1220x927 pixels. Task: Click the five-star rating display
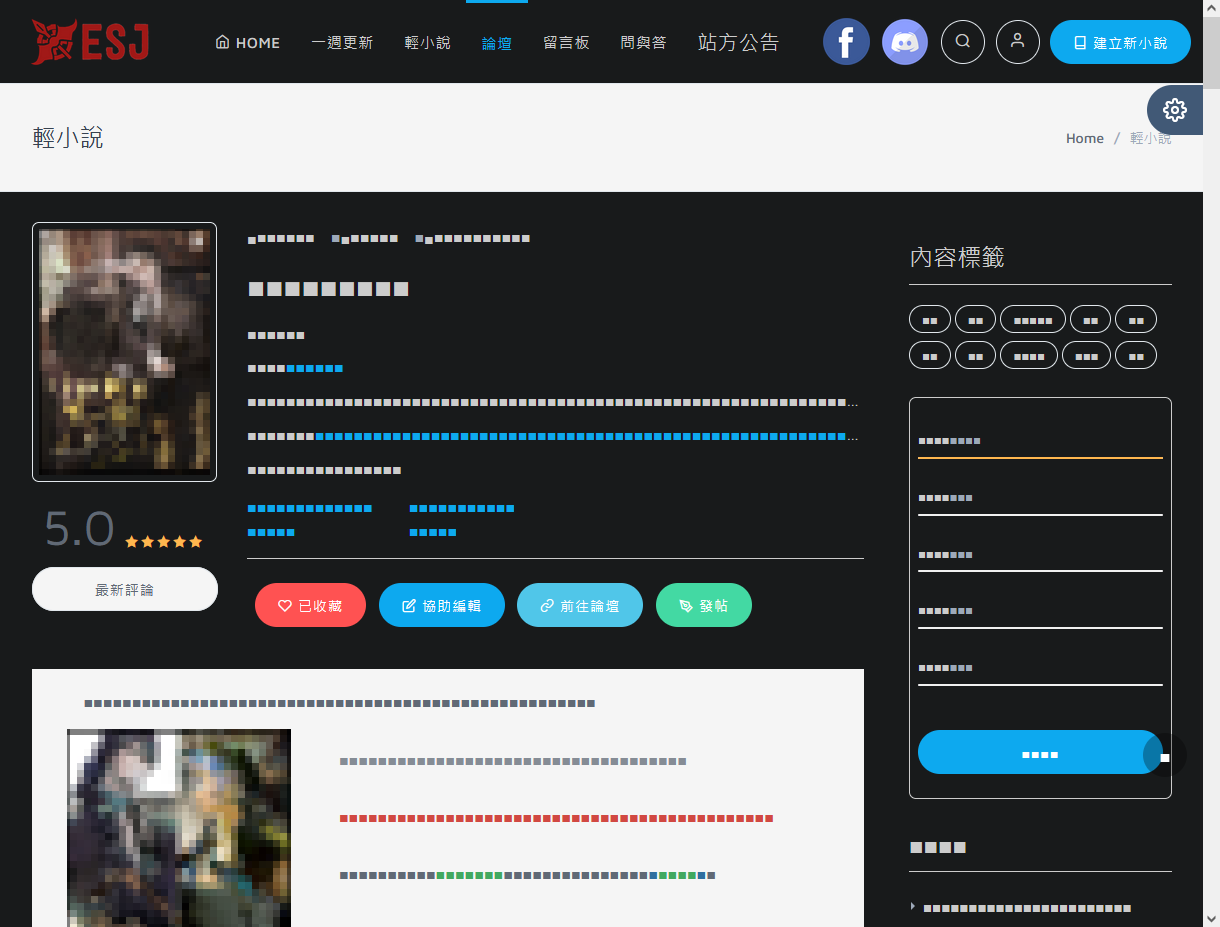[163, 542]
